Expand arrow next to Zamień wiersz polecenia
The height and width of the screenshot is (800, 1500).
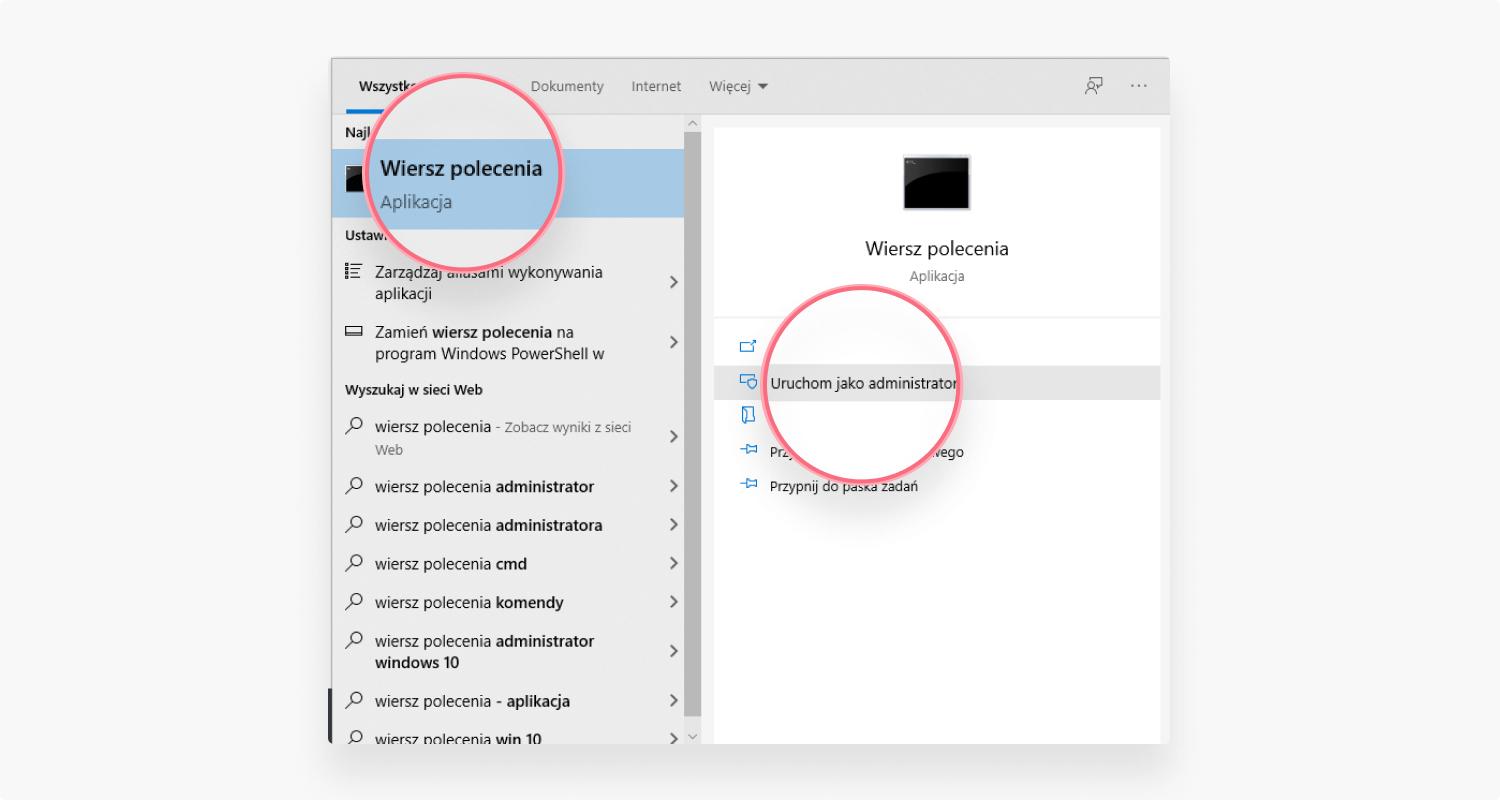tap(673, 343)
